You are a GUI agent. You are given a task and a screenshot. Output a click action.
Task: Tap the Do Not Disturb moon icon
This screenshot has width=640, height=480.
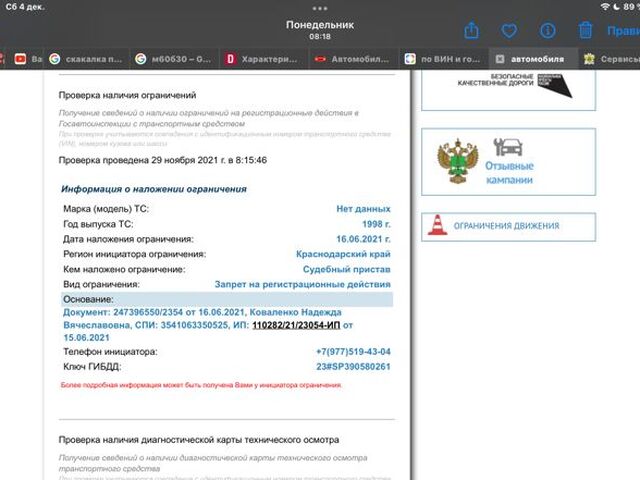point(616,7)
